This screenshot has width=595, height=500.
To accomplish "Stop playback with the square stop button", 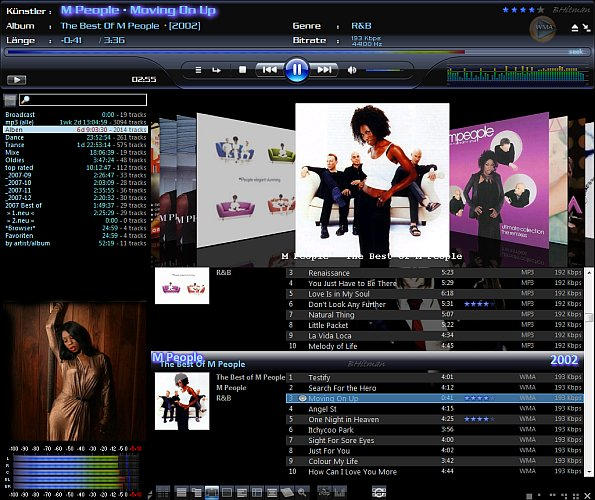I will coord(242,70).
